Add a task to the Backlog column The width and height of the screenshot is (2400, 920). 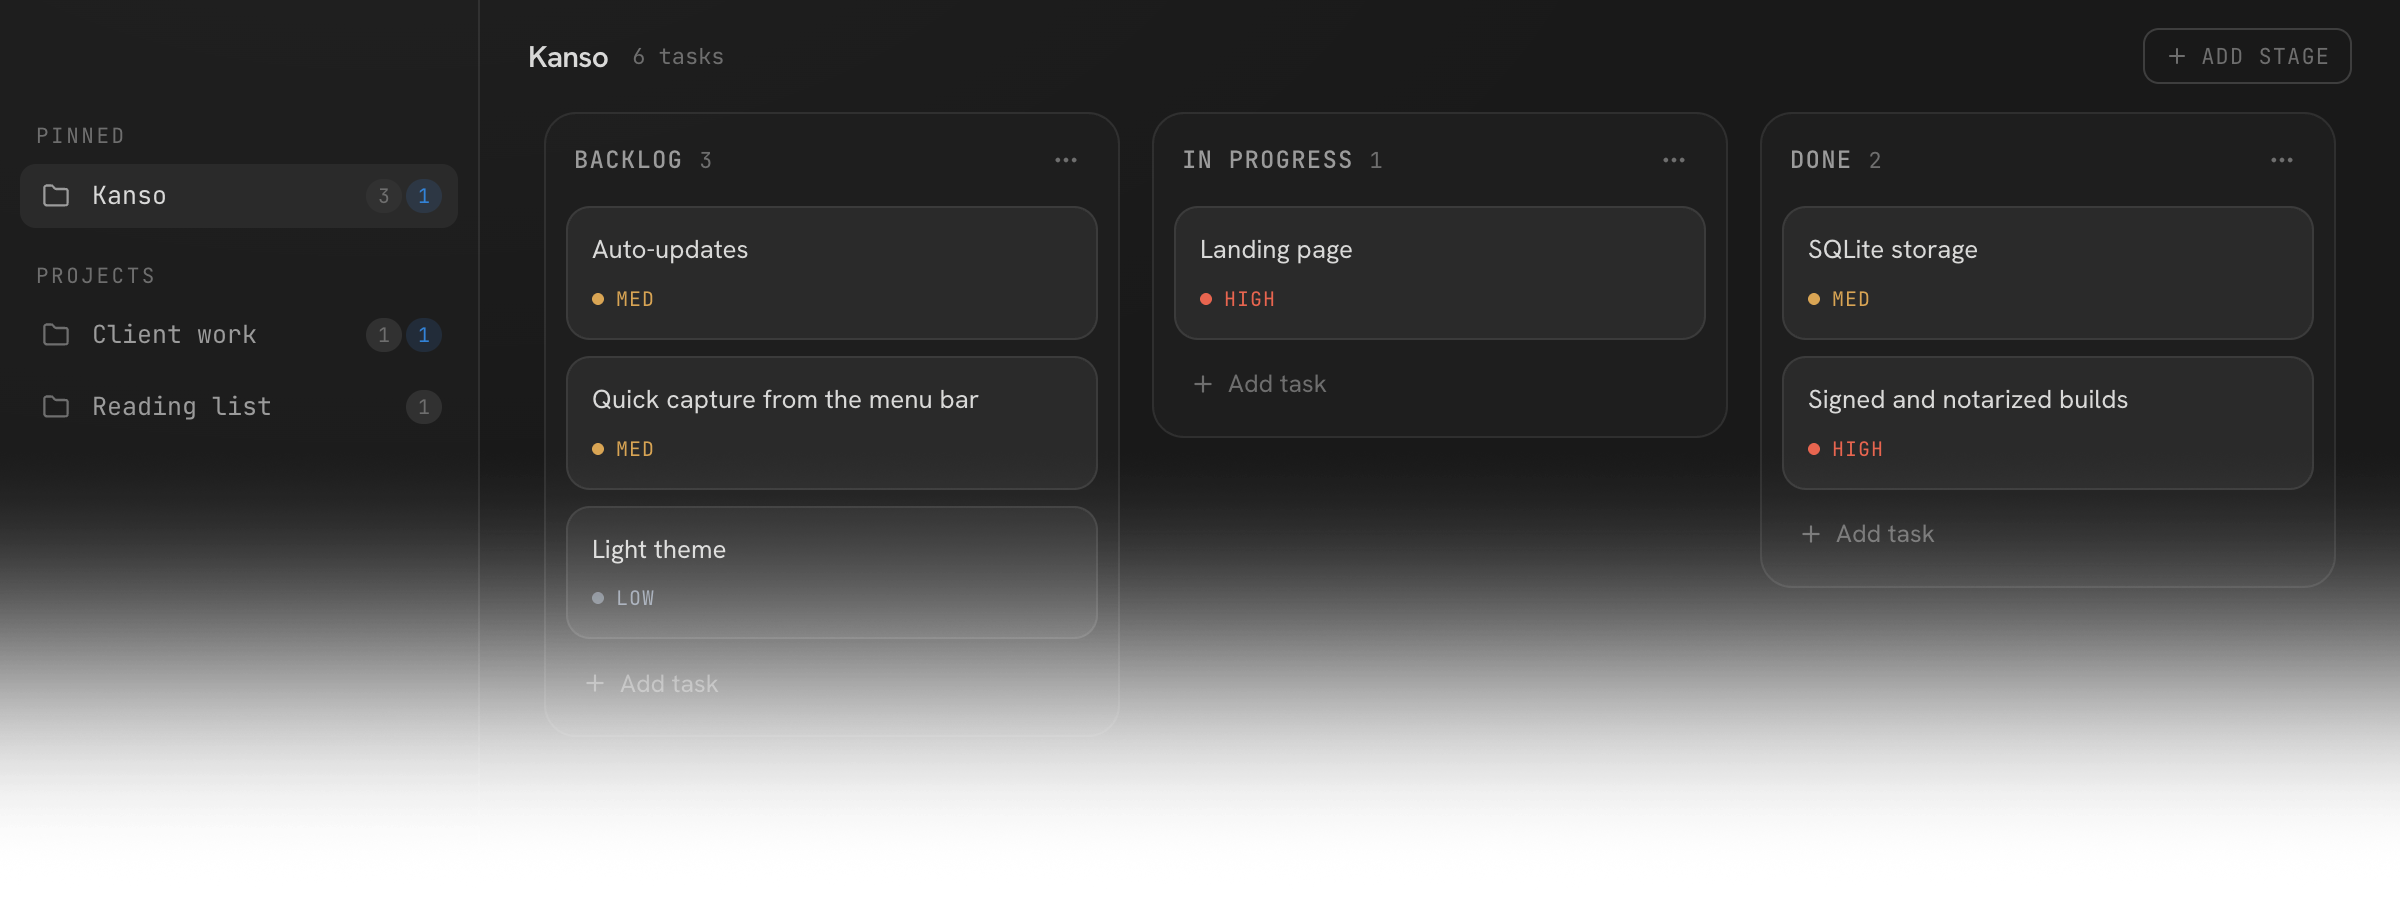coord(652,683)
